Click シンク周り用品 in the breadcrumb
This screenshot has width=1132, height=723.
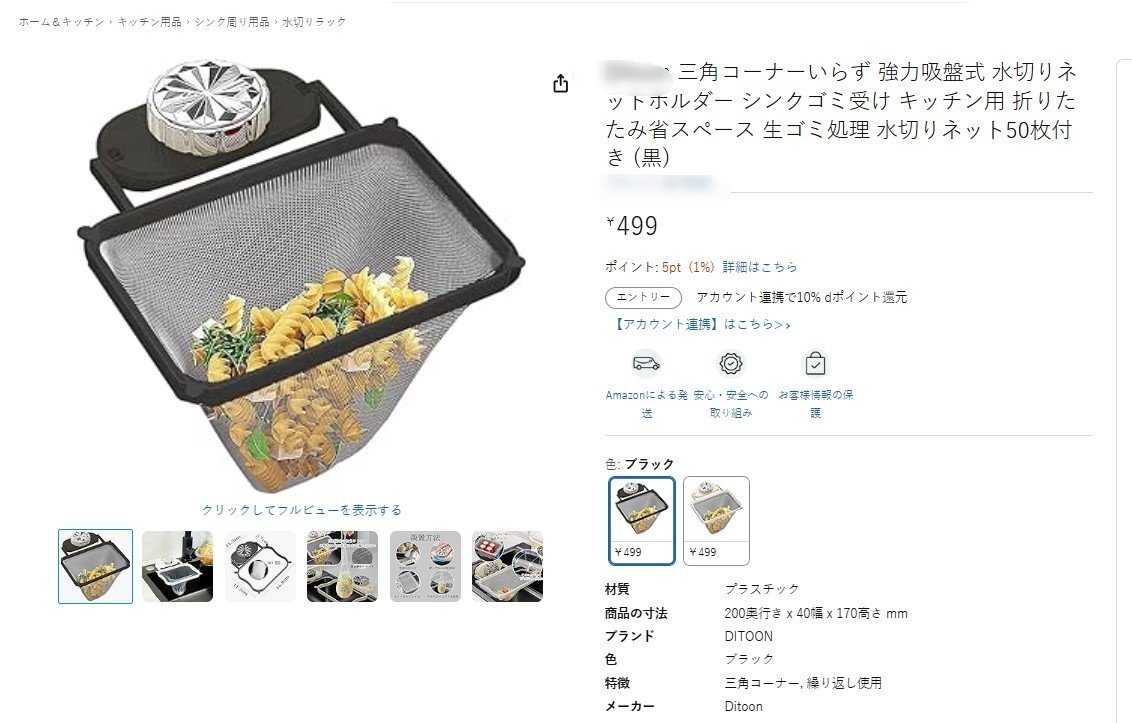click(x=232, y=22)
